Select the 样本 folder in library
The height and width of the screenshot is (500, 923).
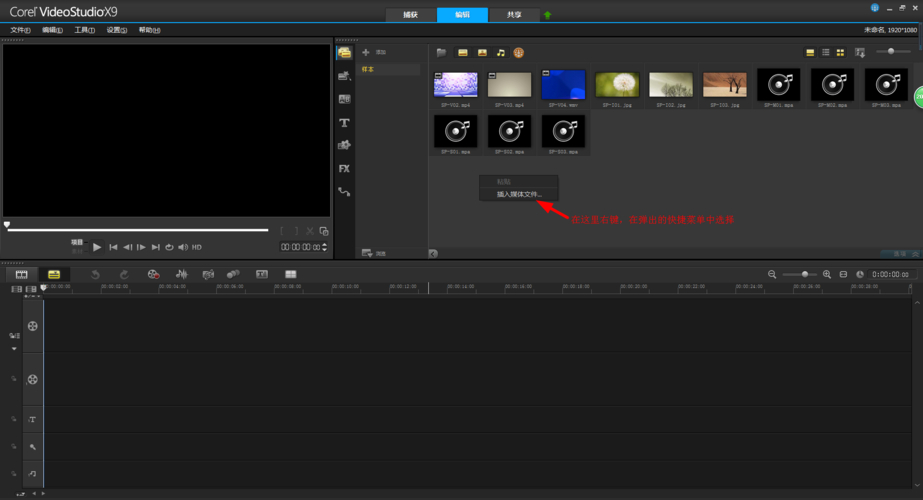click(x=389, y=69)
